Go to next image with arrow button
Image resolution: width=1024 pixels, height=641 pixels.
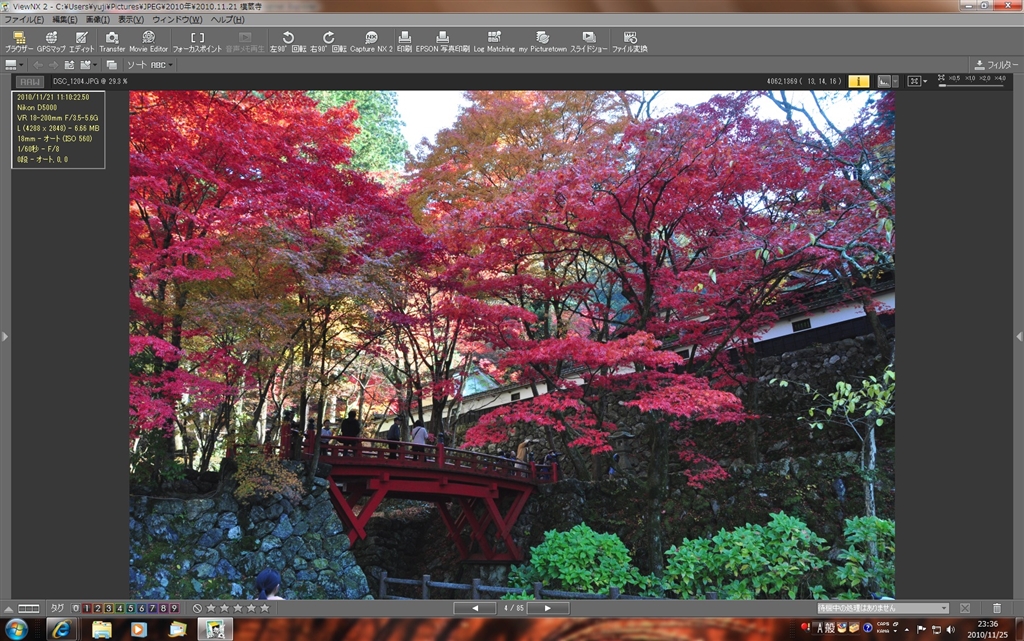point(548,608)
